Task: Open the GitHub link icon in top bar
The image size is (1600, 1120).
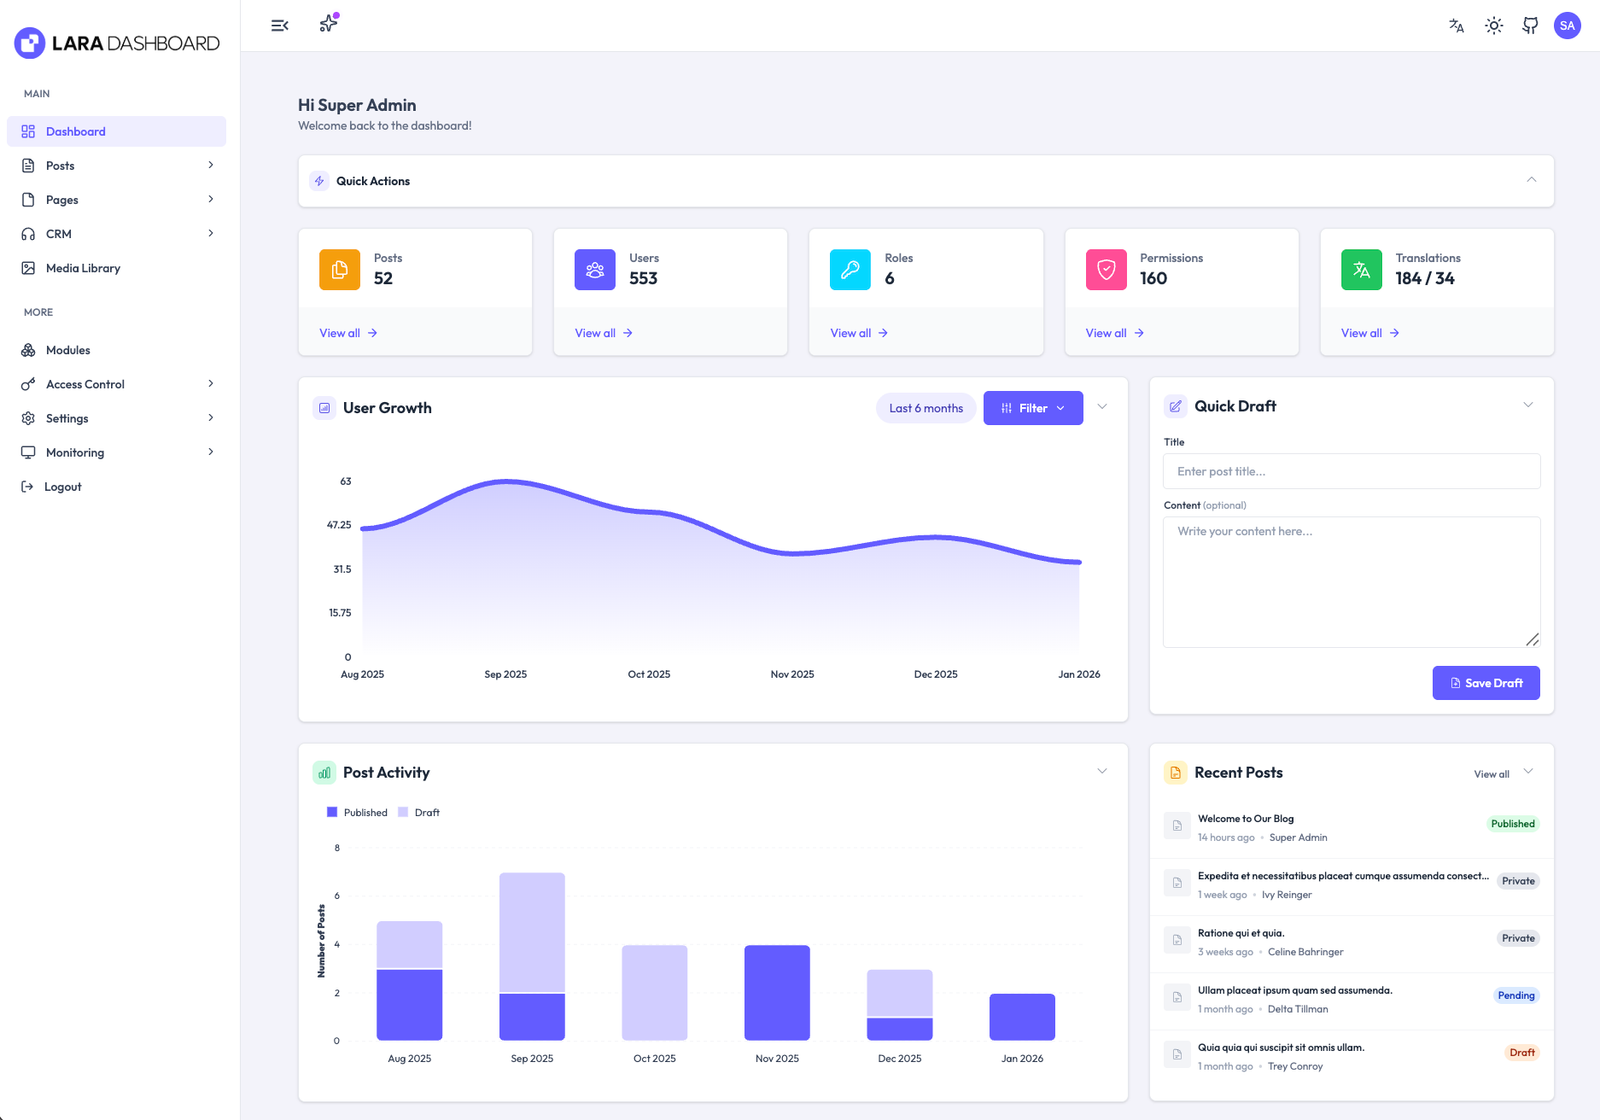Action: [1530, 26]
